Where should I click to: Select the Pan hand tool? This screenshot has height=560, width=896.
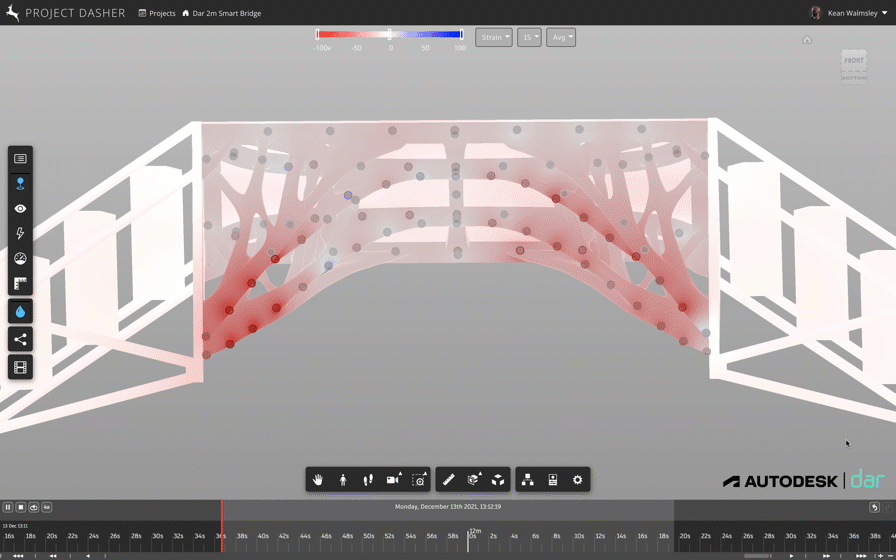[x=318, y=480]
